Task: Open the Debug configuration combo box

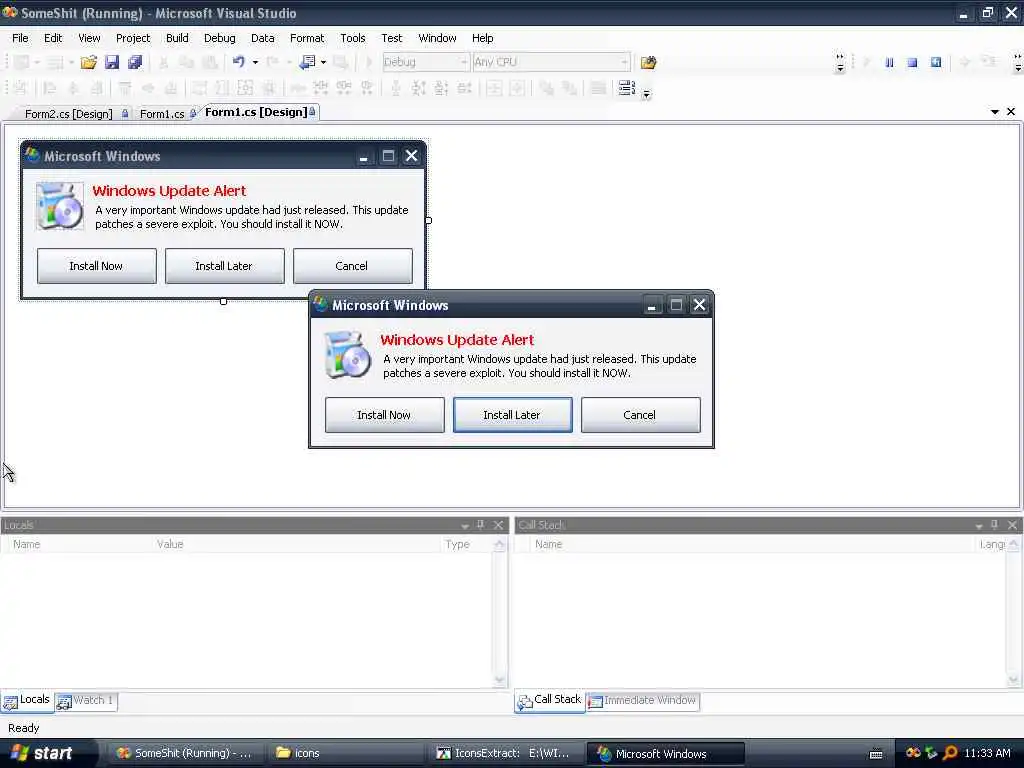Action: click(425, 62)
